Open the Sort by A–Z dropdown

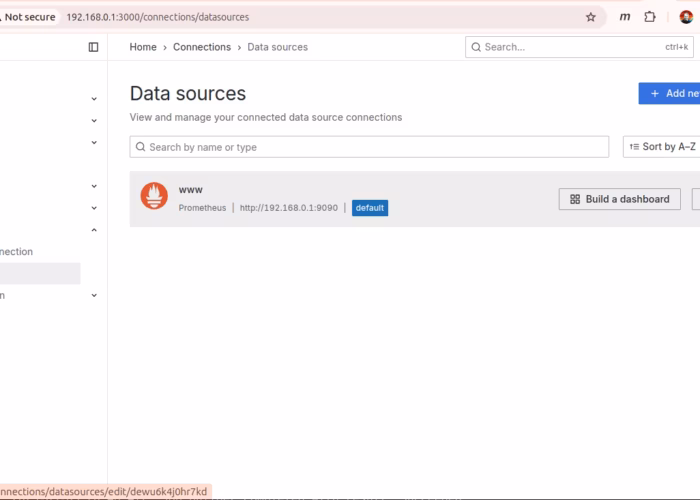[662, 147]
